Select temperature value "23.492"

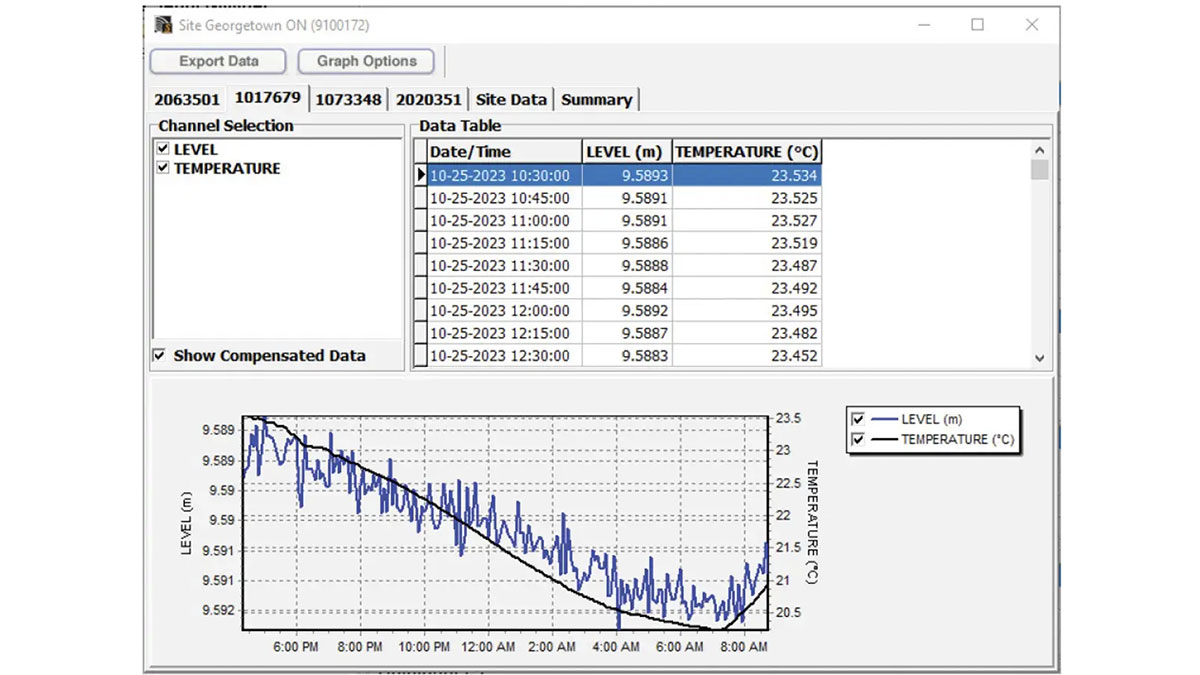coord(747,288)
